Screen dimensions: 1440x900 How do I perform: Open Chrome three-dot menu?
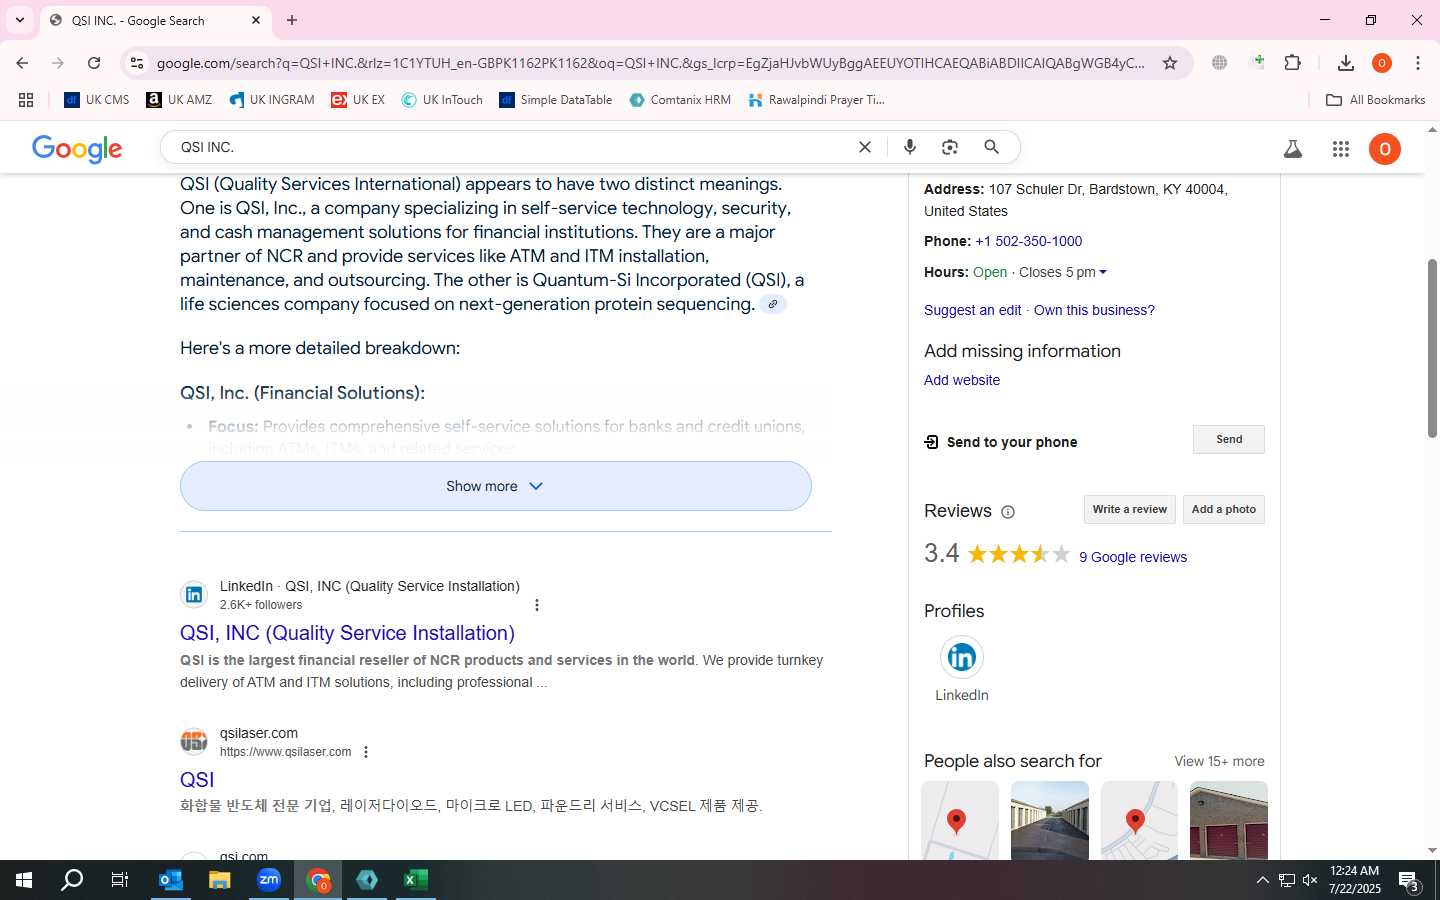[x=1418, y=63]
